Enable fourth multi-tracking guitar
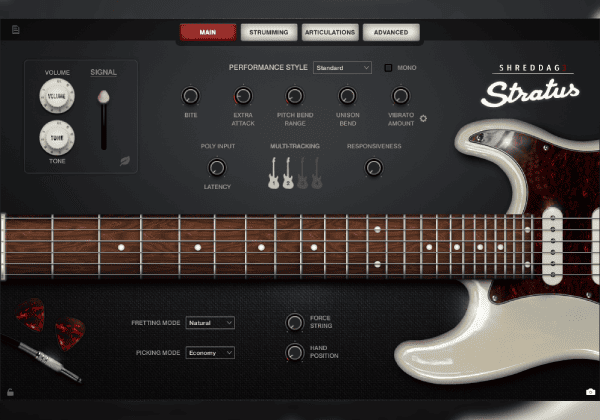The width and height of the screenshot is (600, 420). click(317, 173)
